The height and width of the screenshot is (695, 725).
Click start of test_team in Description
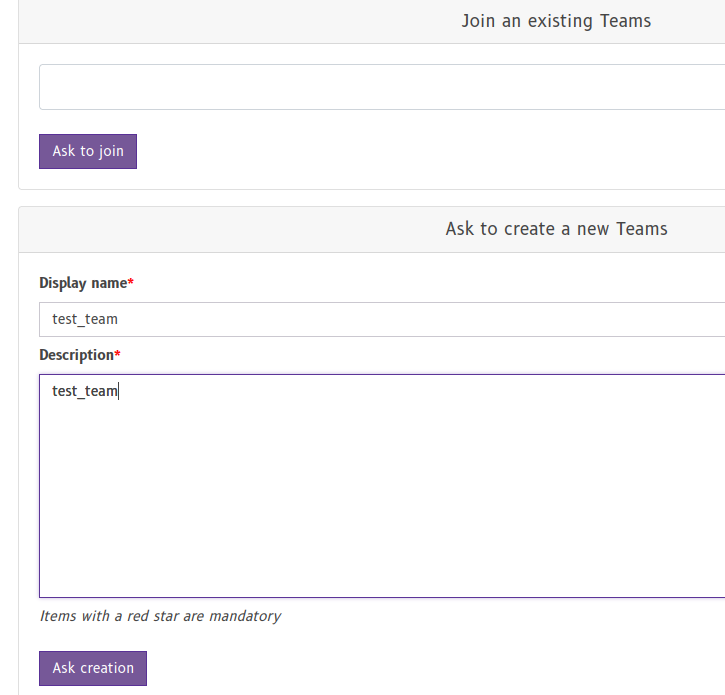pos(53,392)
